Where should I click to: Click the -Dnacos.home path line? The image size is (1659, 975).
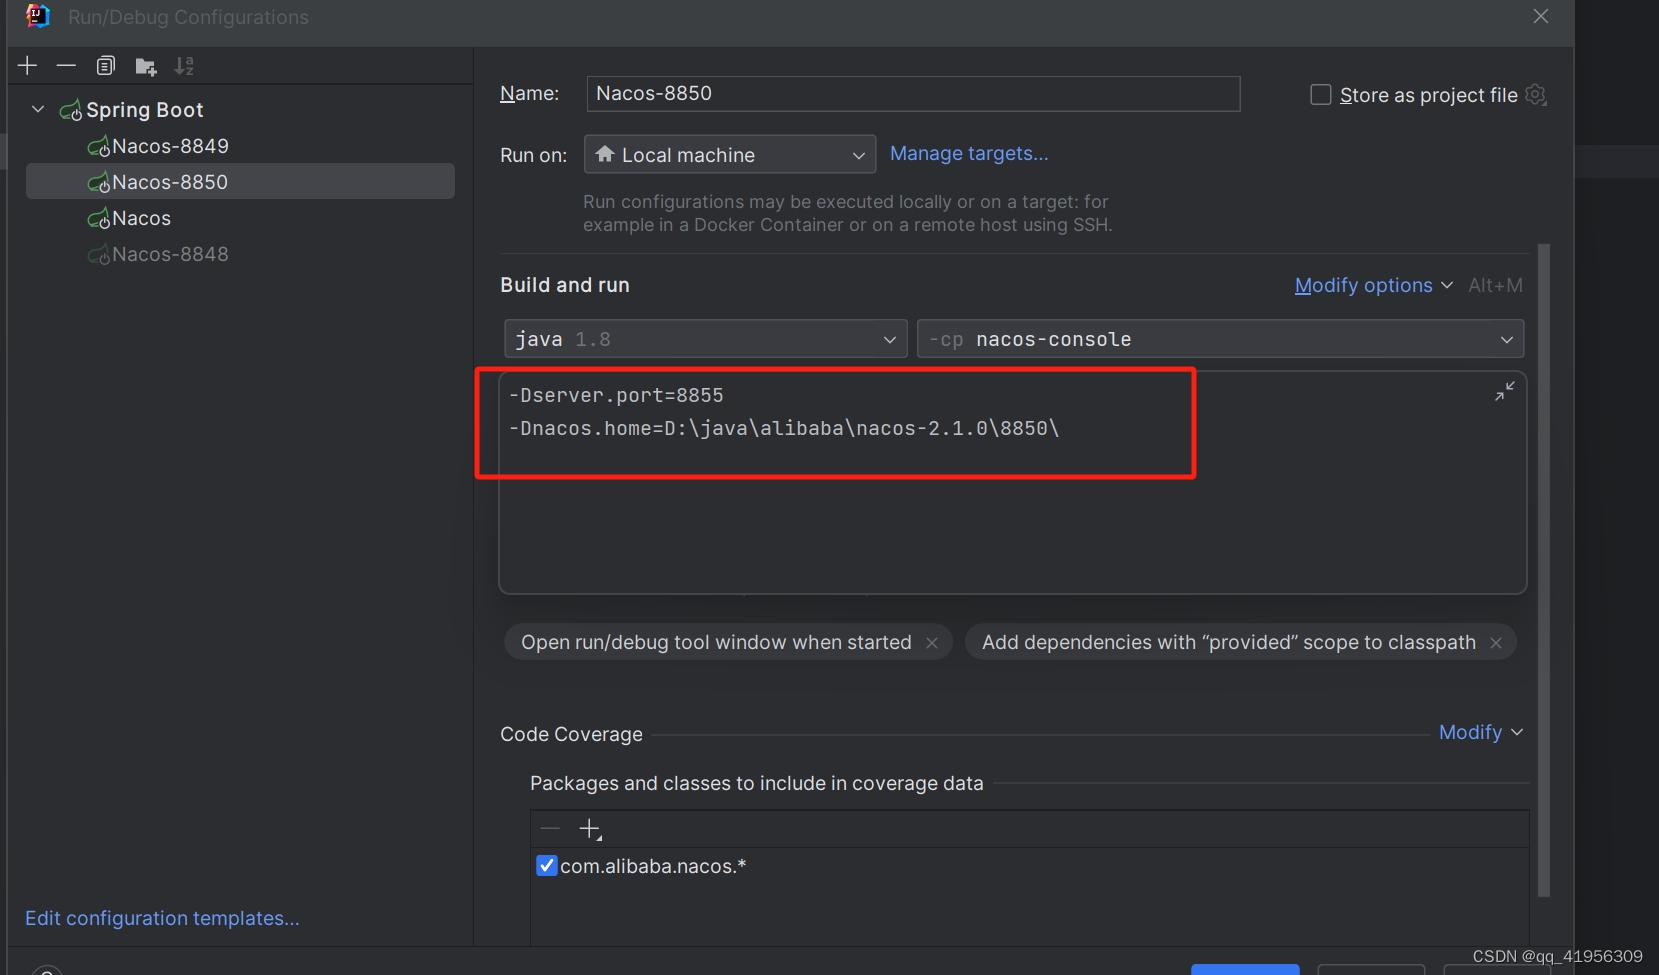(x=784, y=428)
